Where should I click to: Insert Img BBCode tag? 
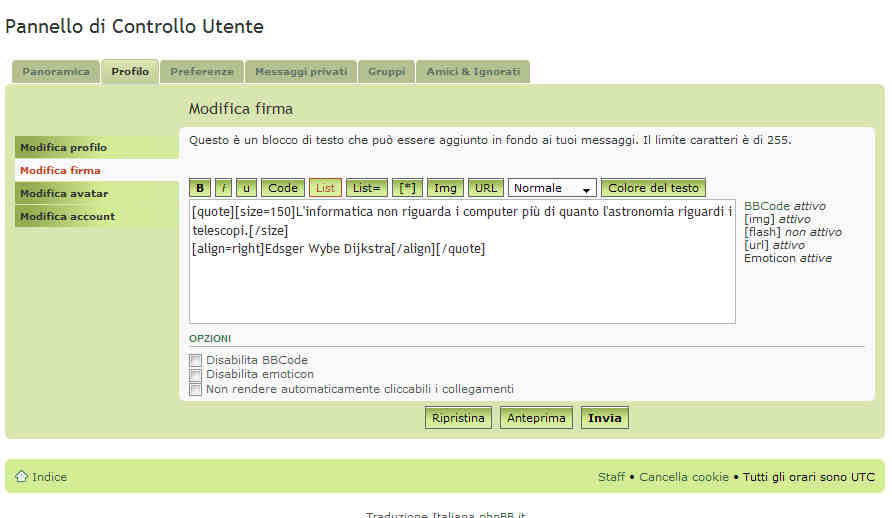click(x=445, y=188)
